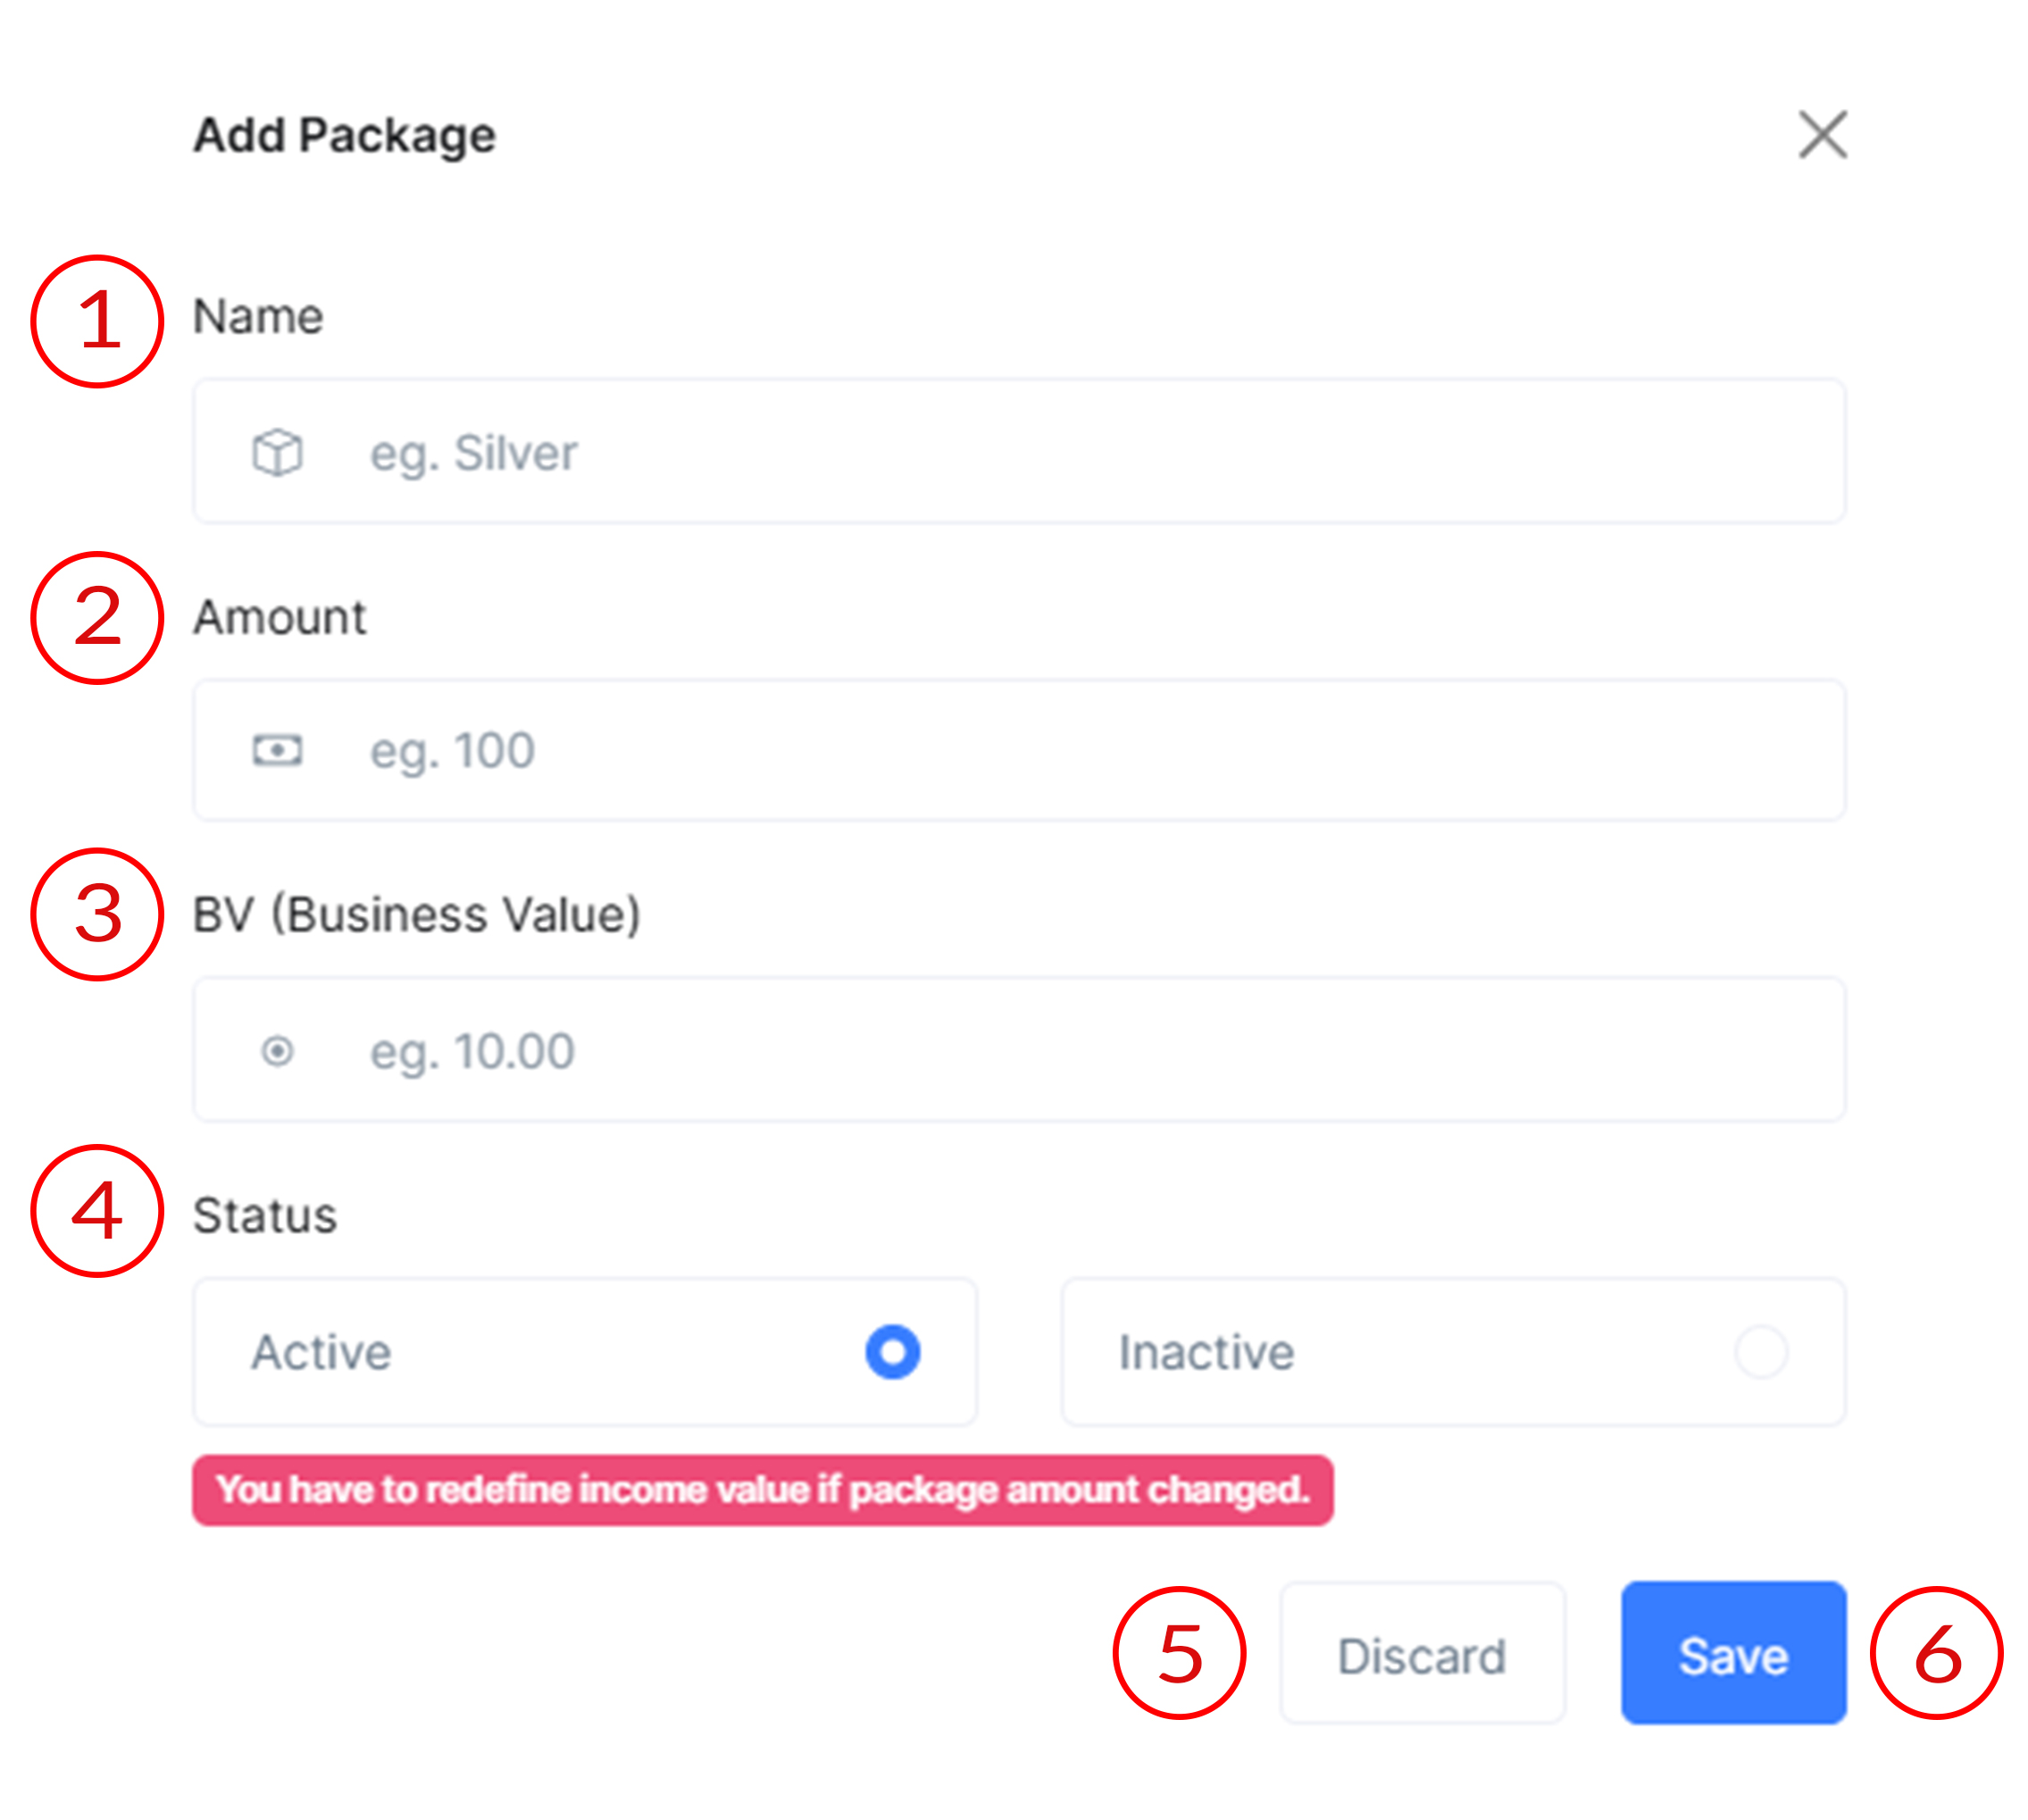Screen dimensions: 2028x1820
Task: Click the red circled number 1 marker
Action: coord(97,321)
